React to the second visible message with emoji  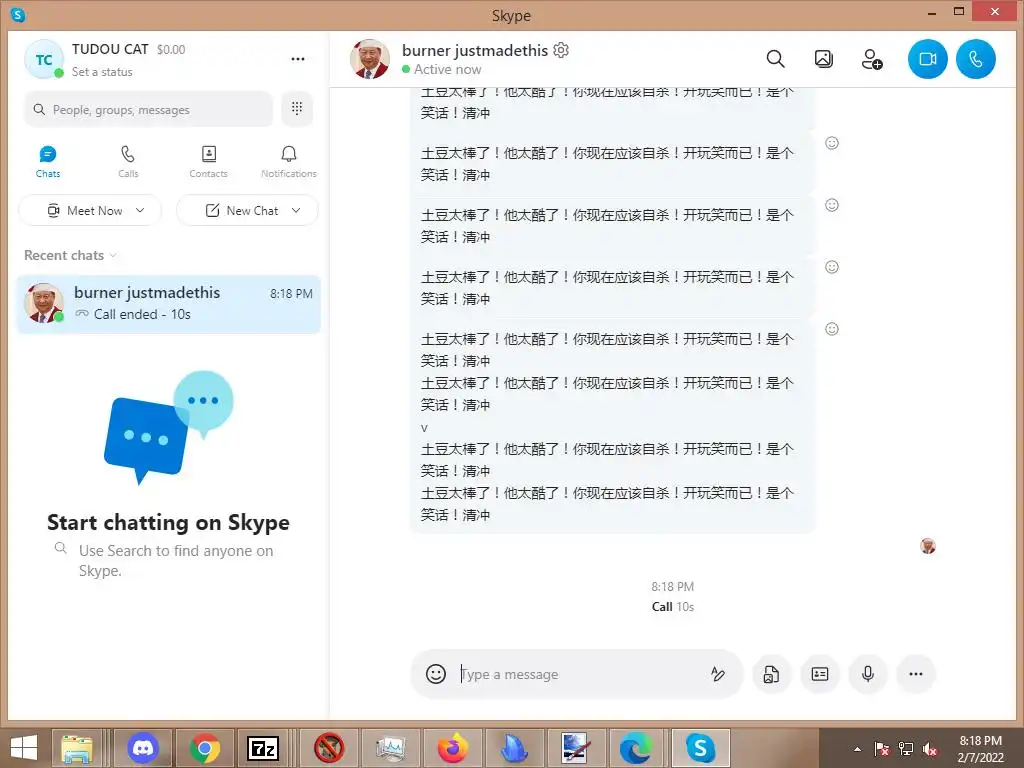(x=831, y=205)
